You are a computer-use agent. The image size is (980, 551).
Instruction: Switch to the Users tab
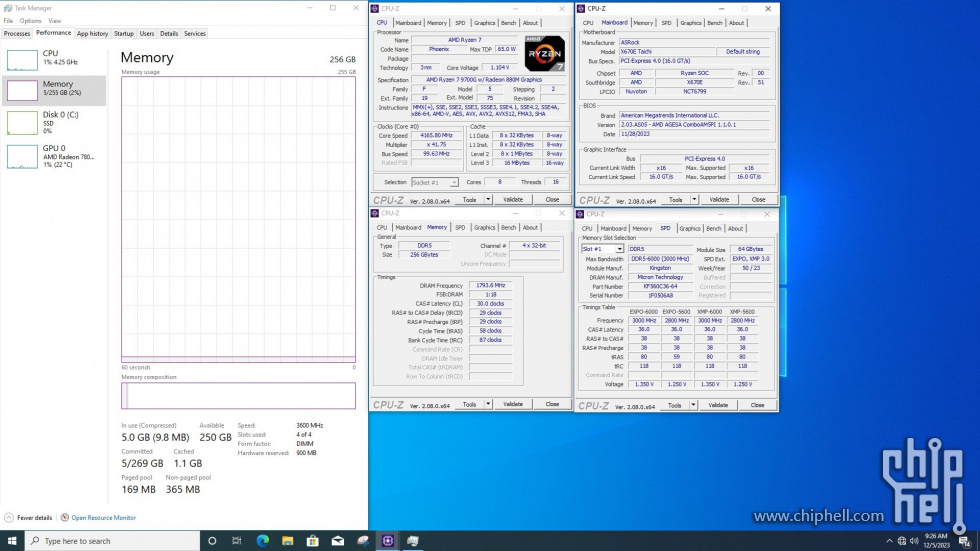click(147, 34)
